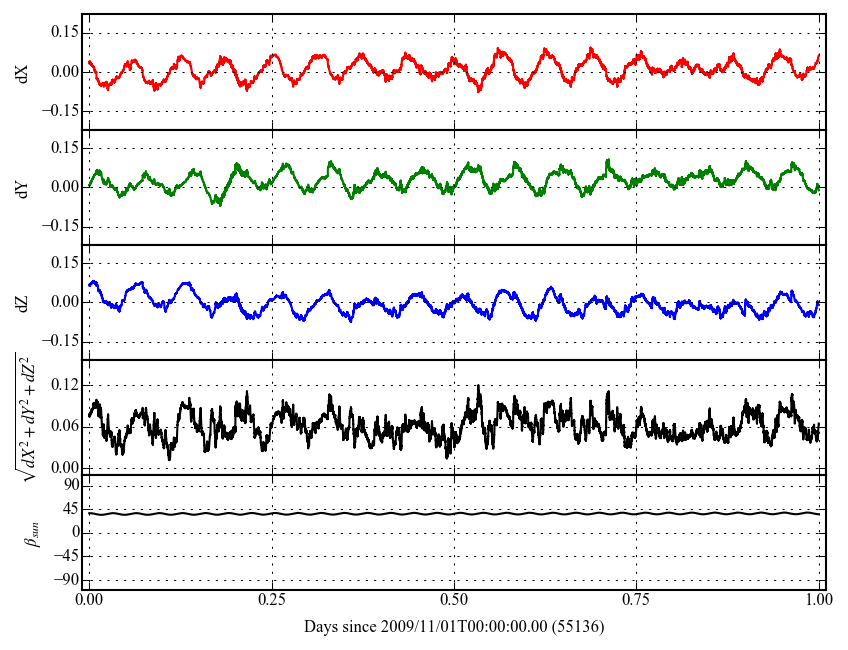Select the blue dZ data curve
This screenshot has height=650, width=848.
[183, 286]
